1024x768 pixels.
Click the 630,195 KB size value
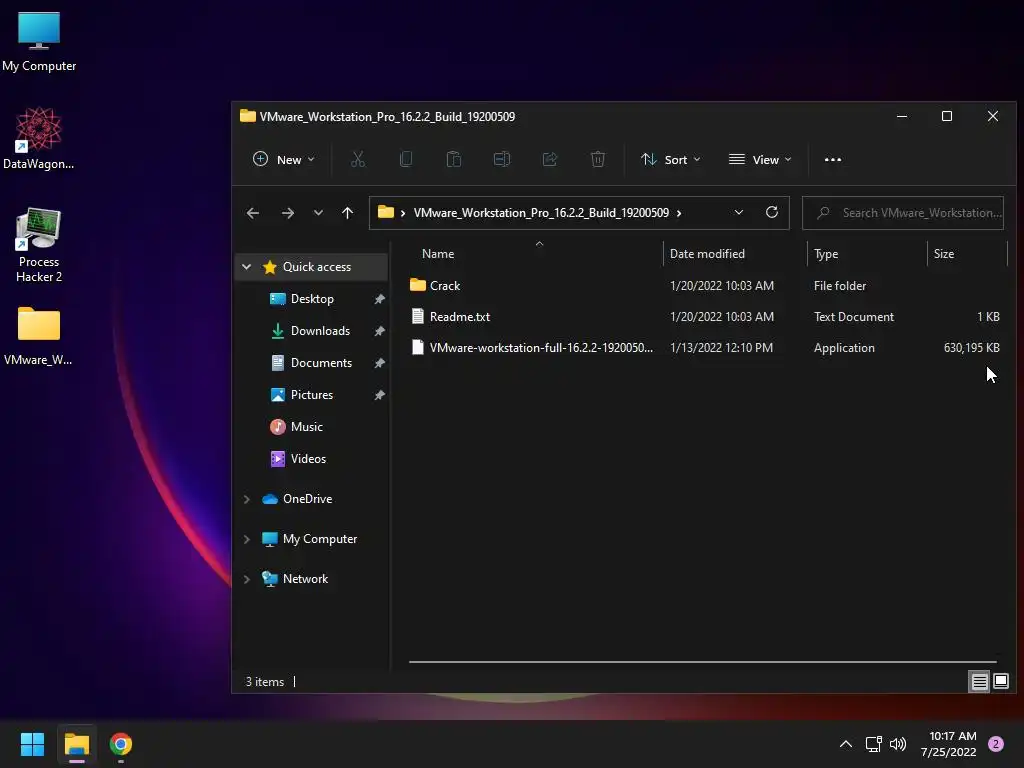pyautogui.click(x=972, y=348)
